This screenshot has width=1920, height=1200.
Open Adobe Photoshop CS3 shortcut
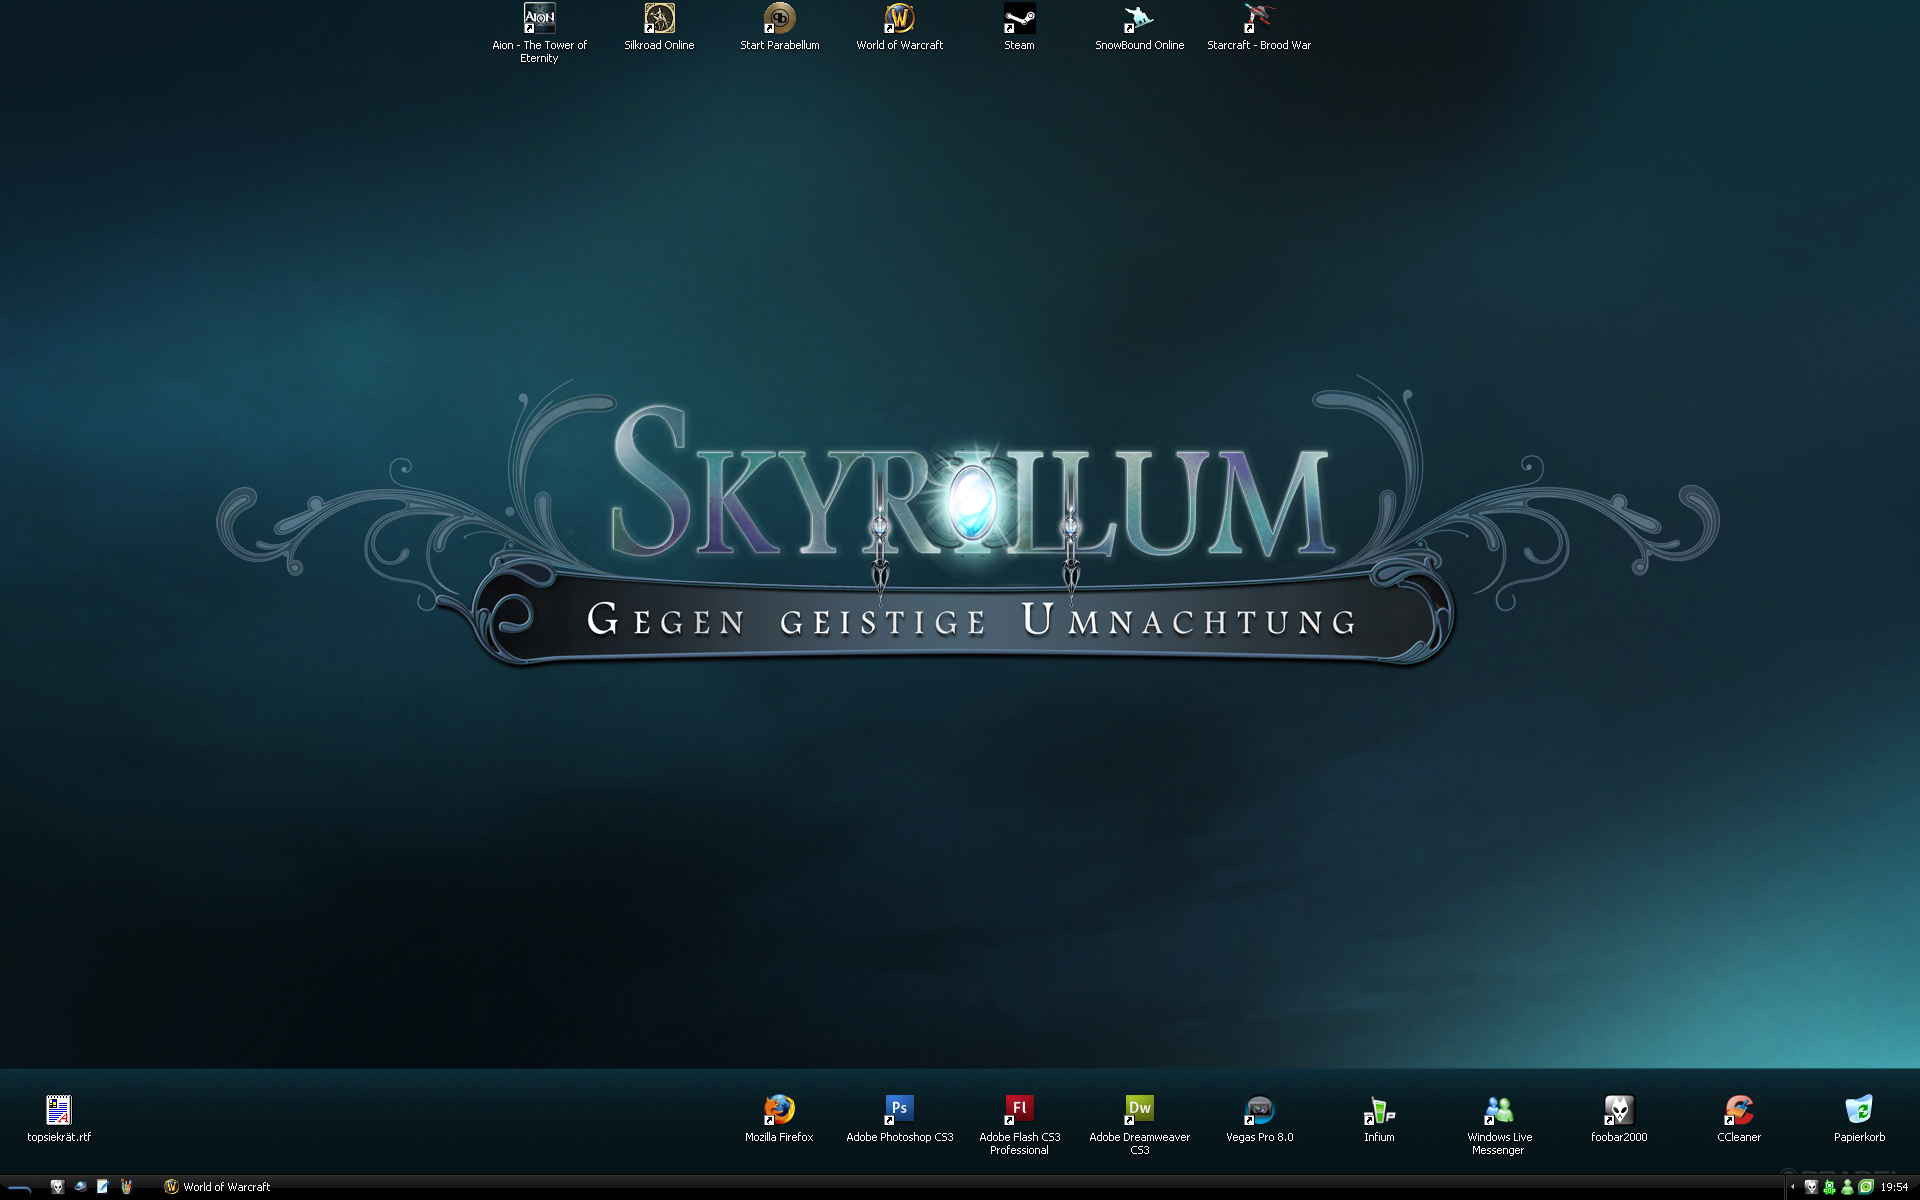899,1110
